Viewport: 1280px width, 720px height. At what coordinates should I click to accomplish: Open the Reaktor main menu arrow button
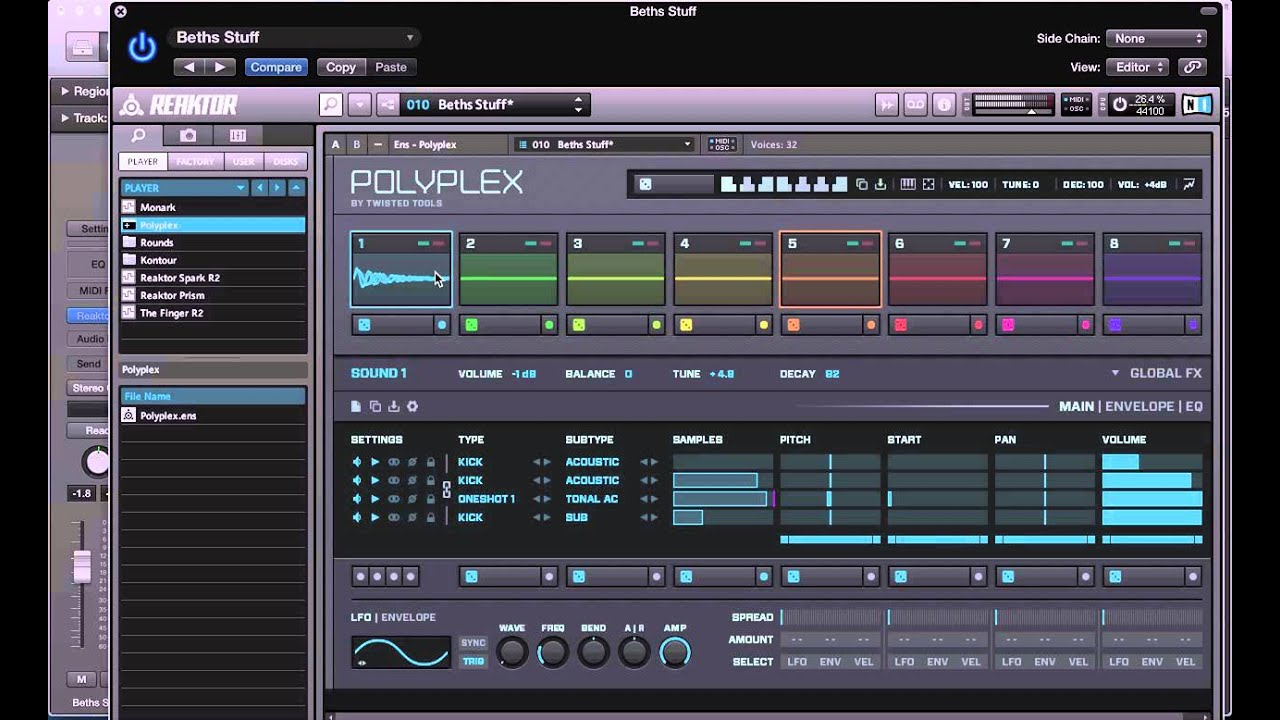[x=360, y=104]
